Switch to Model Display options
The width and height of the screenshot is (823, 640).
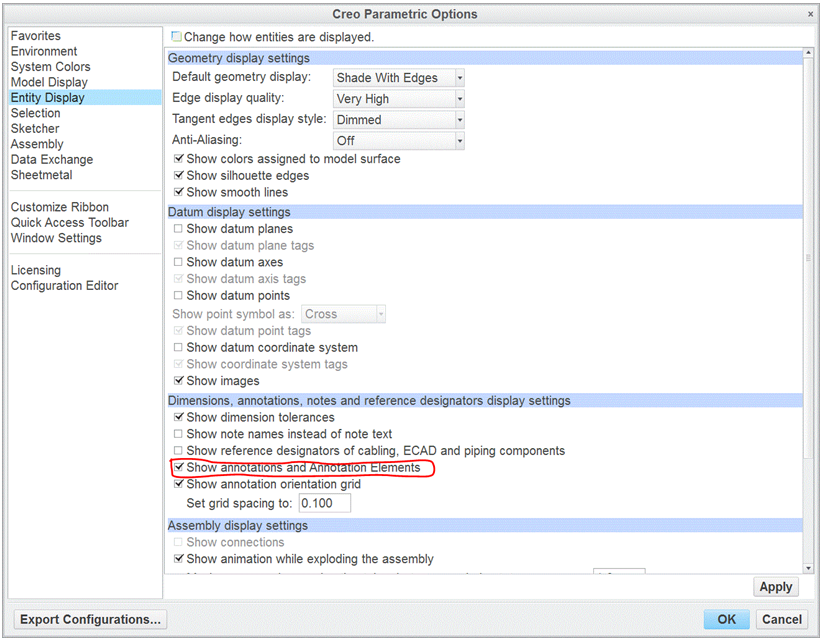pos(49,82)
